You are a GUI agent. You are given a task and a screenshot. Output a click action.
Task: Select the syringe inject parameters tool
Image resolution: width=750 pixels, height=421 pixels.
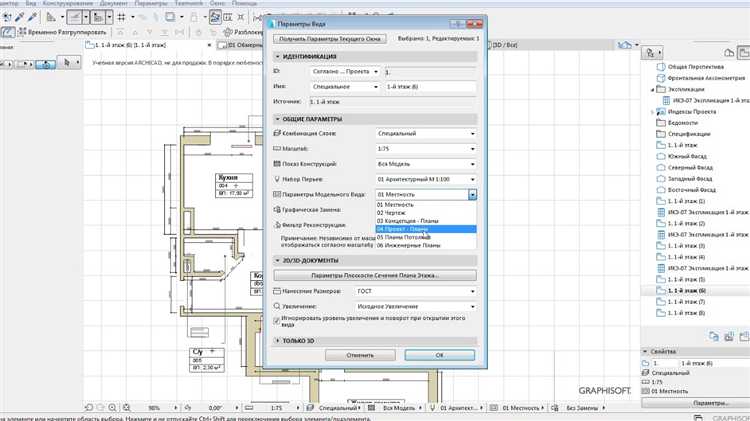coord(33,17)
